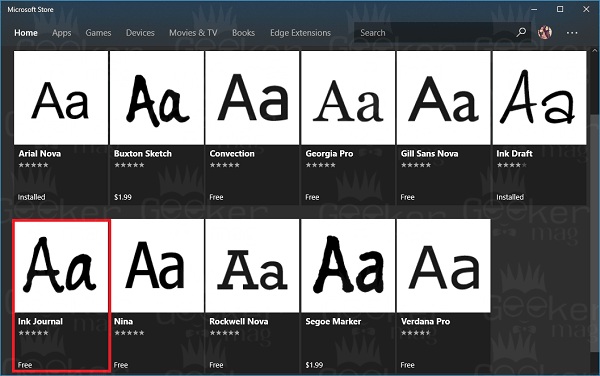Click the Free label under Nina
This screenshot has height=376, width=600.
pyautogui.click(x=121, y=365)
